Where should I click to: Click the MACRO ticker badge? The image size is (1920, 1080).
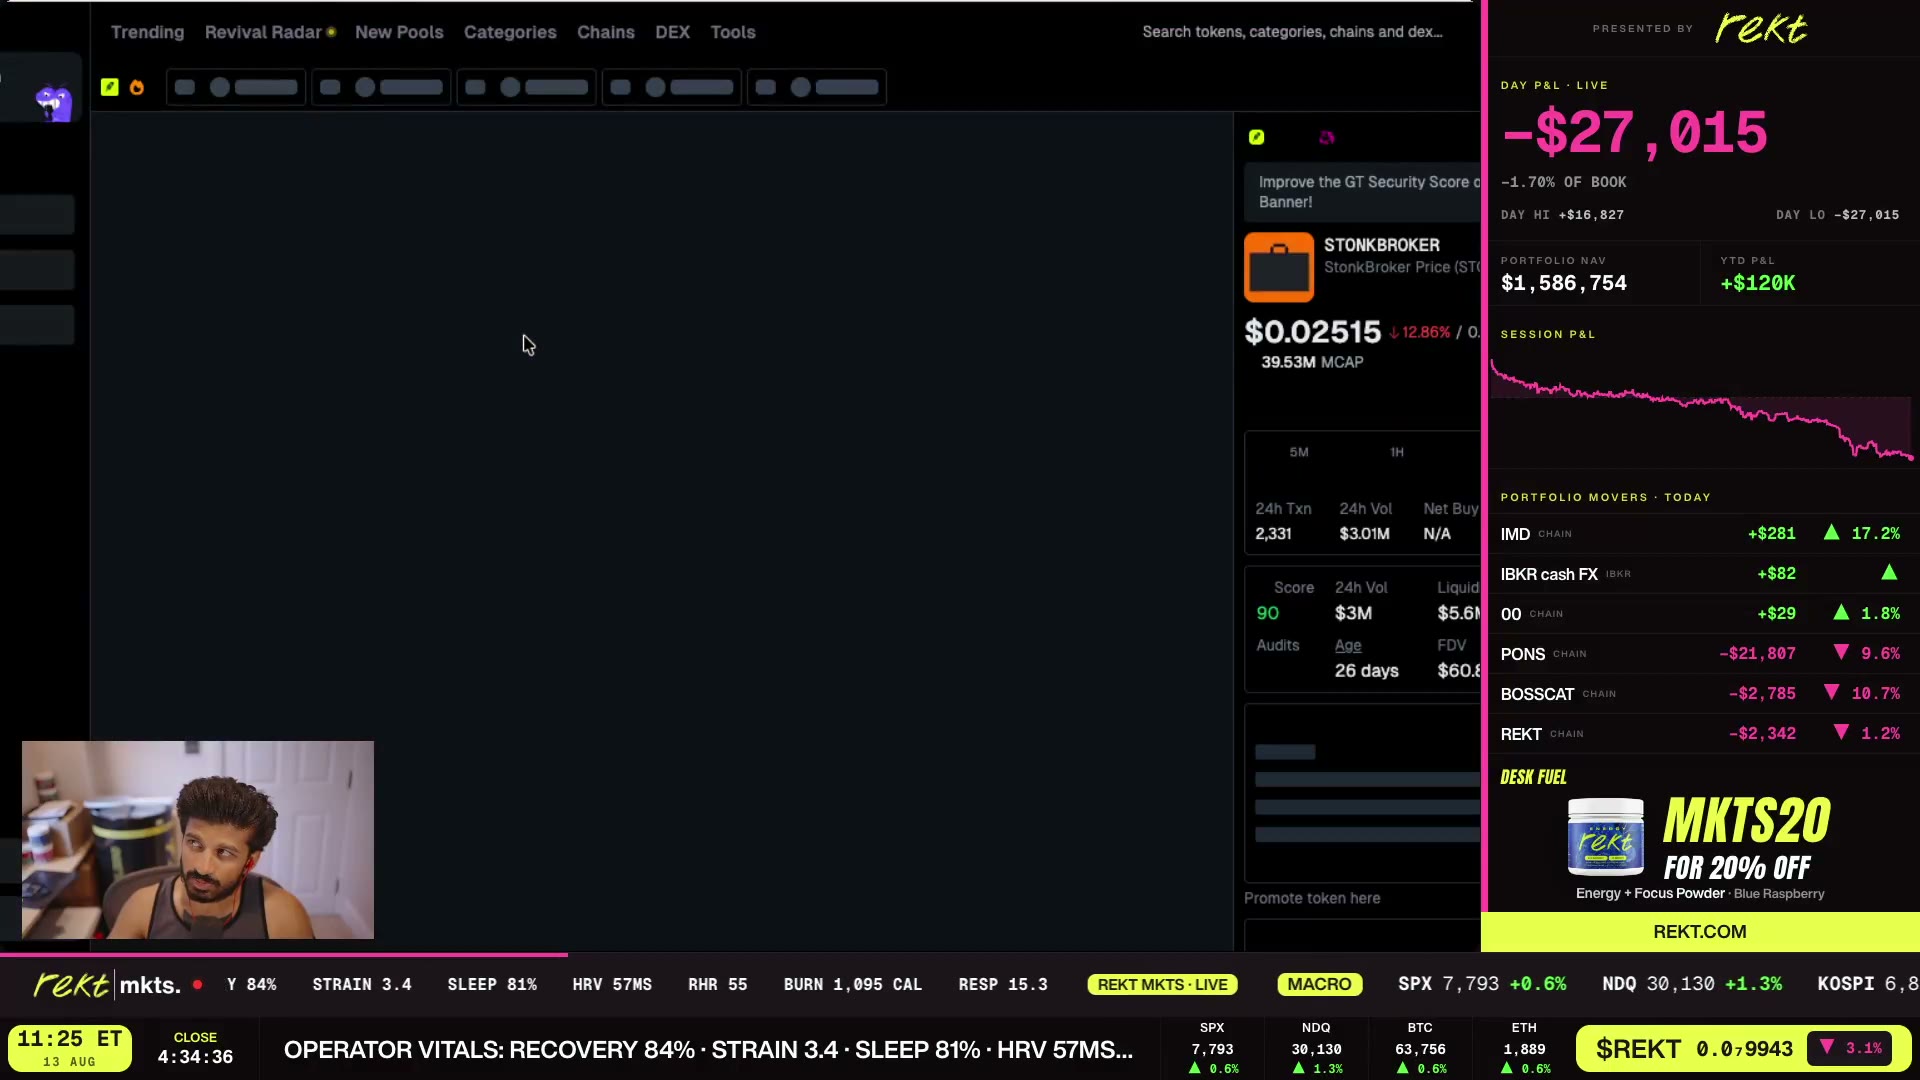pyautogui.click(x=1319, y=985)
